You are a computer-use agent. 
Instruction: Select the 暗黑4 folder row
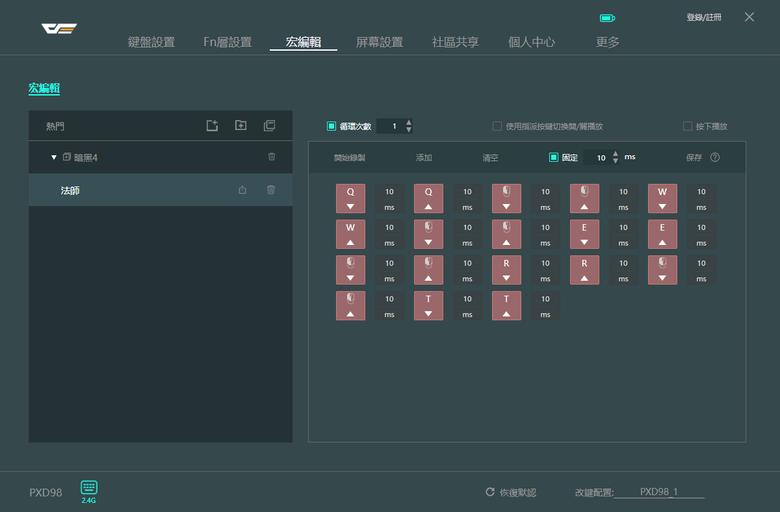[x=160, y=157]
